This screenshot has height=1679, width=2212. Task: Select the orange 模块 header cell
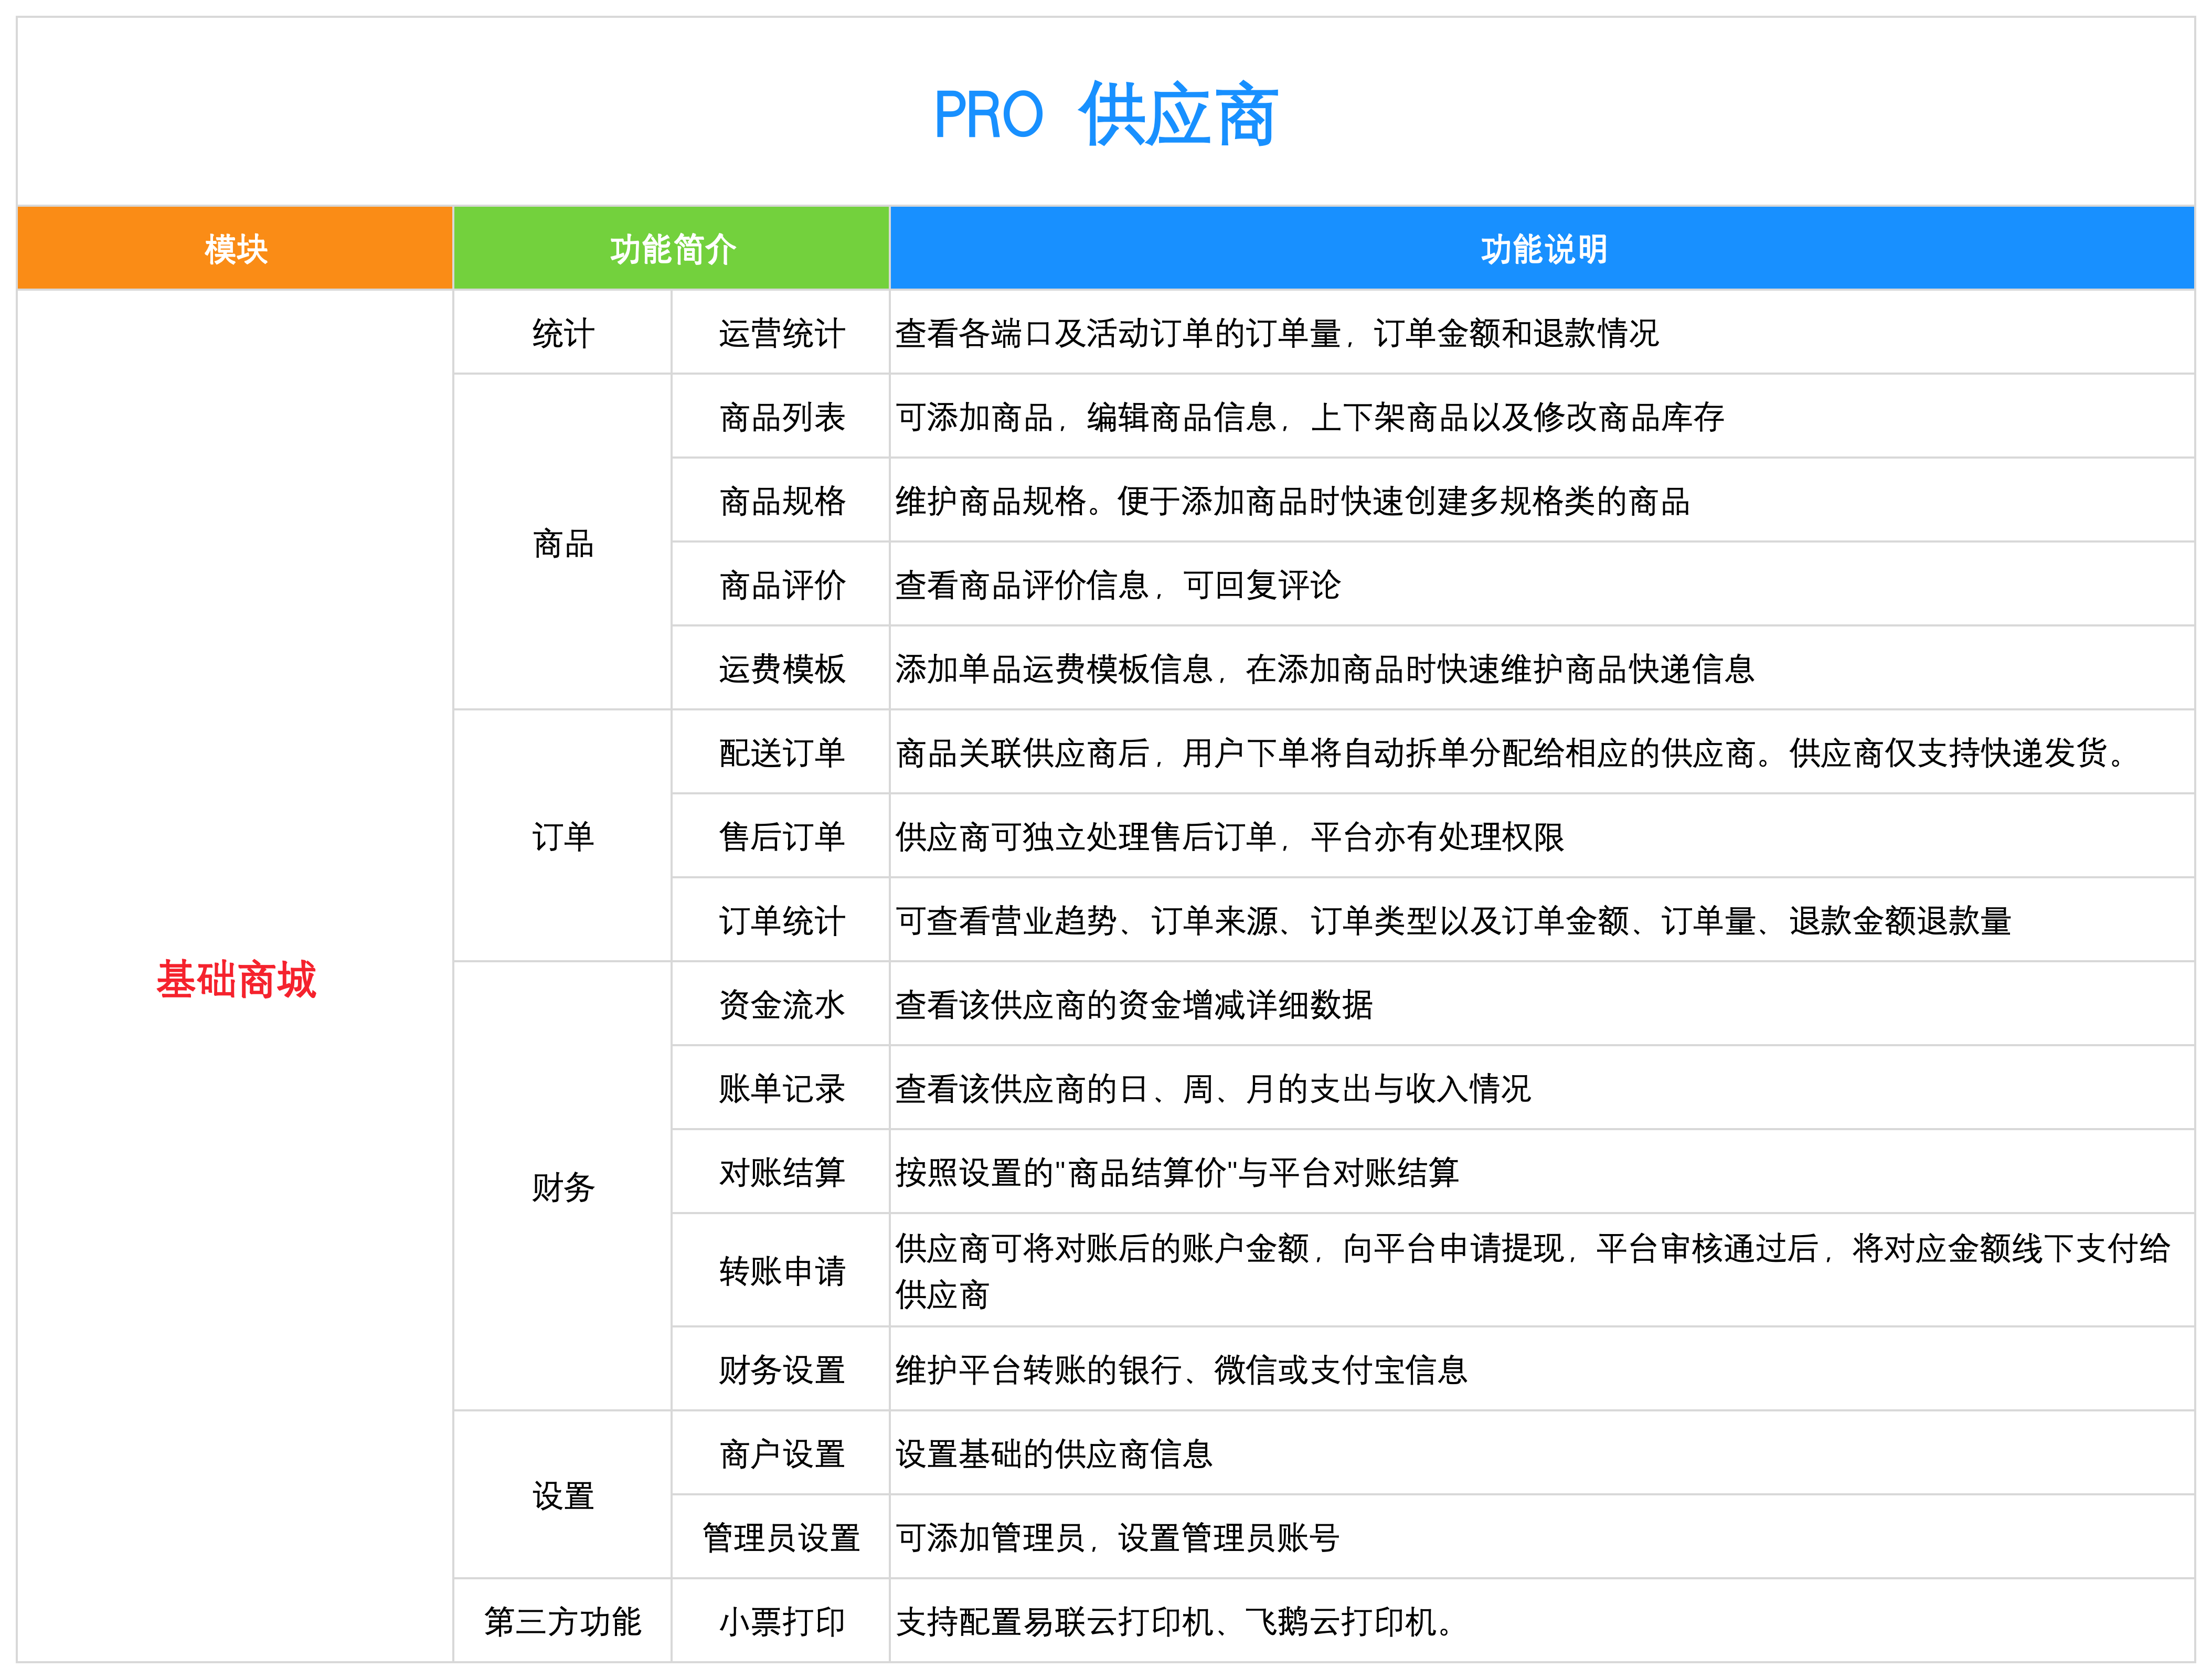(x=235, y=248)
